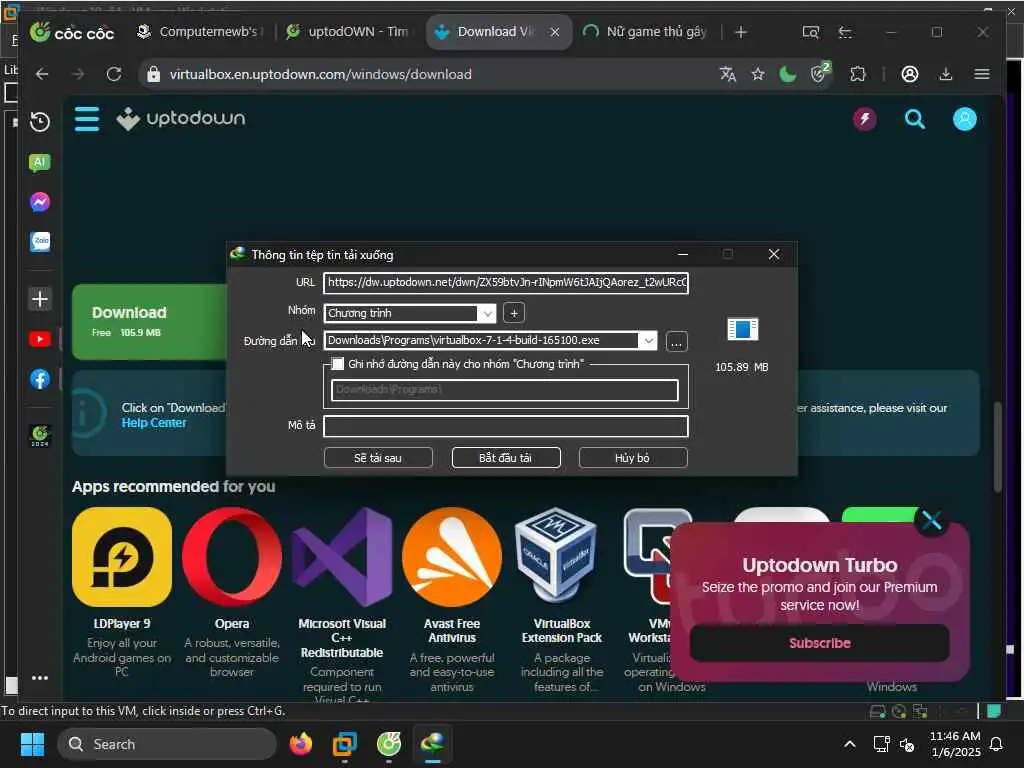Open the sidebar three-dots more options
This screenshot has width=1024, height=768.
point(40,678)
